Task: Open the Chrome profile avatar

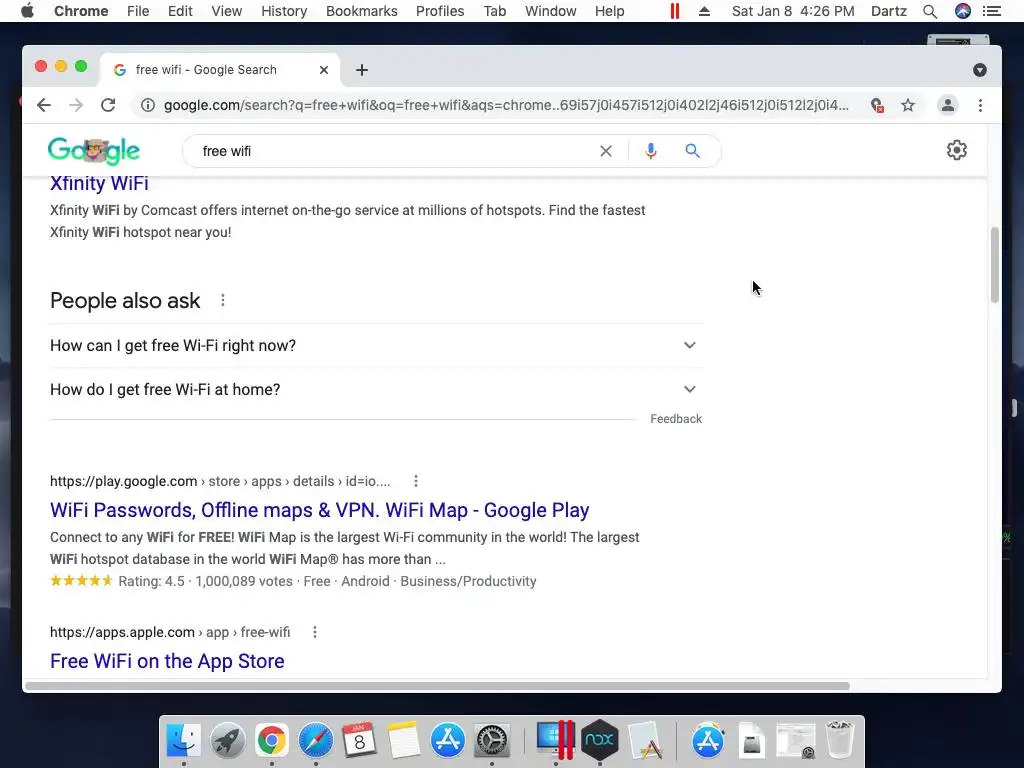Action: (x=948, y=105)
